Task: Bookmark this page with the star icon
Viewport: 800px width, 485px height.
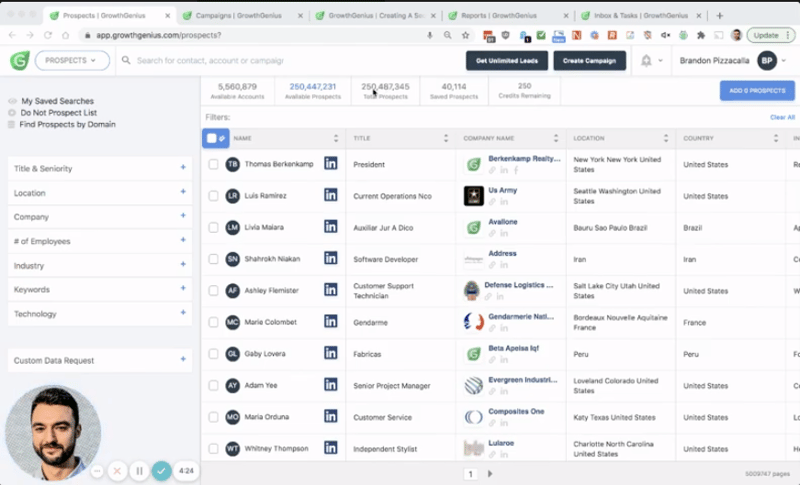Action: tap(465, 35)
